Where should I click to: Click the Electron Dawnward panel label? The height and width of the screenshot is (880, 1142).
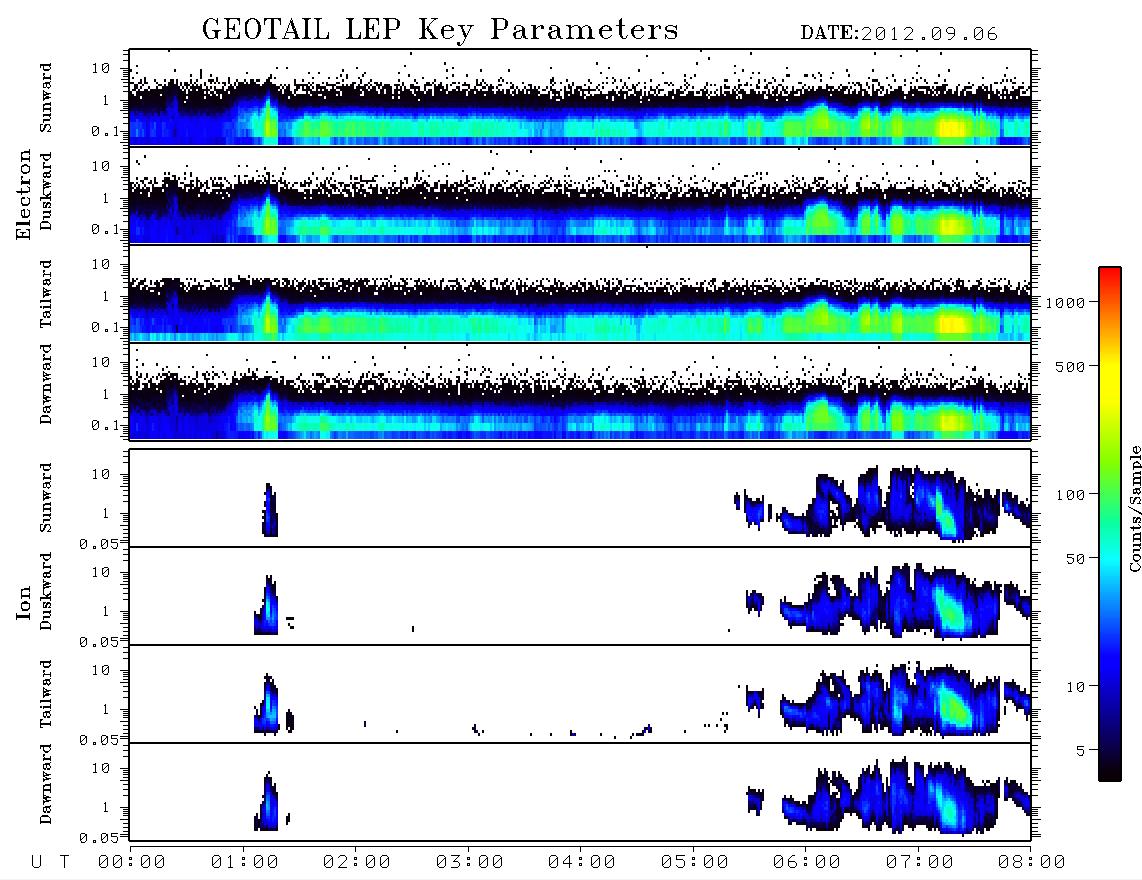pos(45,385)
